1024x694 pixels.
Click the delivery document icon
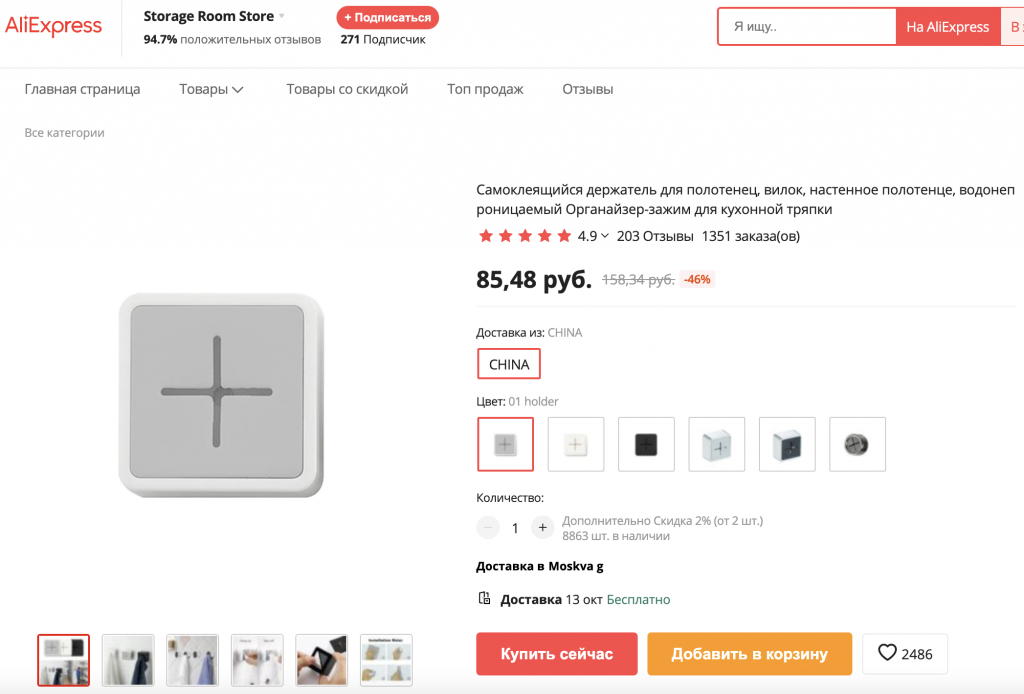point(485,599)
